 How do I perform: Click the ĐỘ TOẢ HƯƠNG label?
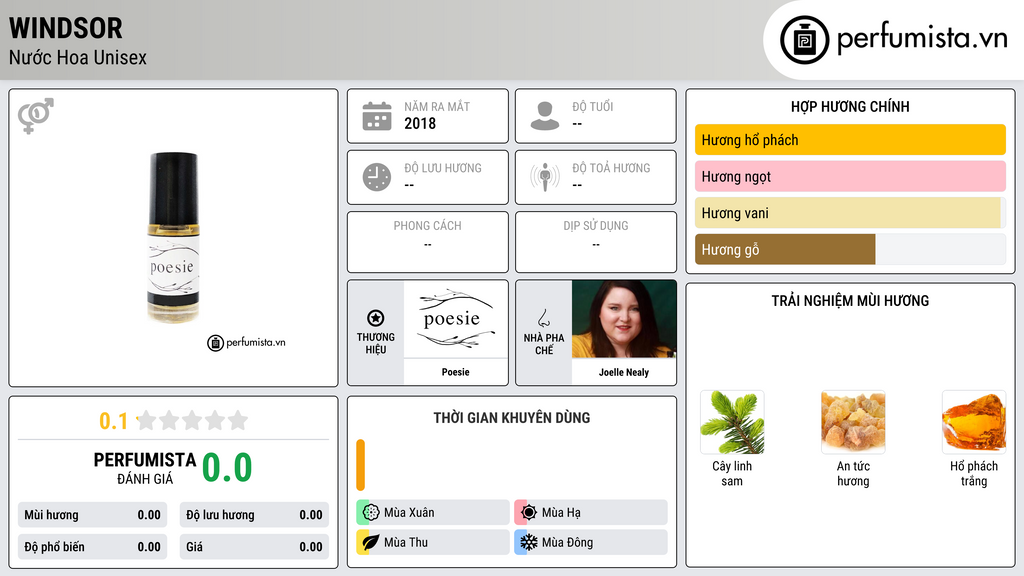coord(611,168)
